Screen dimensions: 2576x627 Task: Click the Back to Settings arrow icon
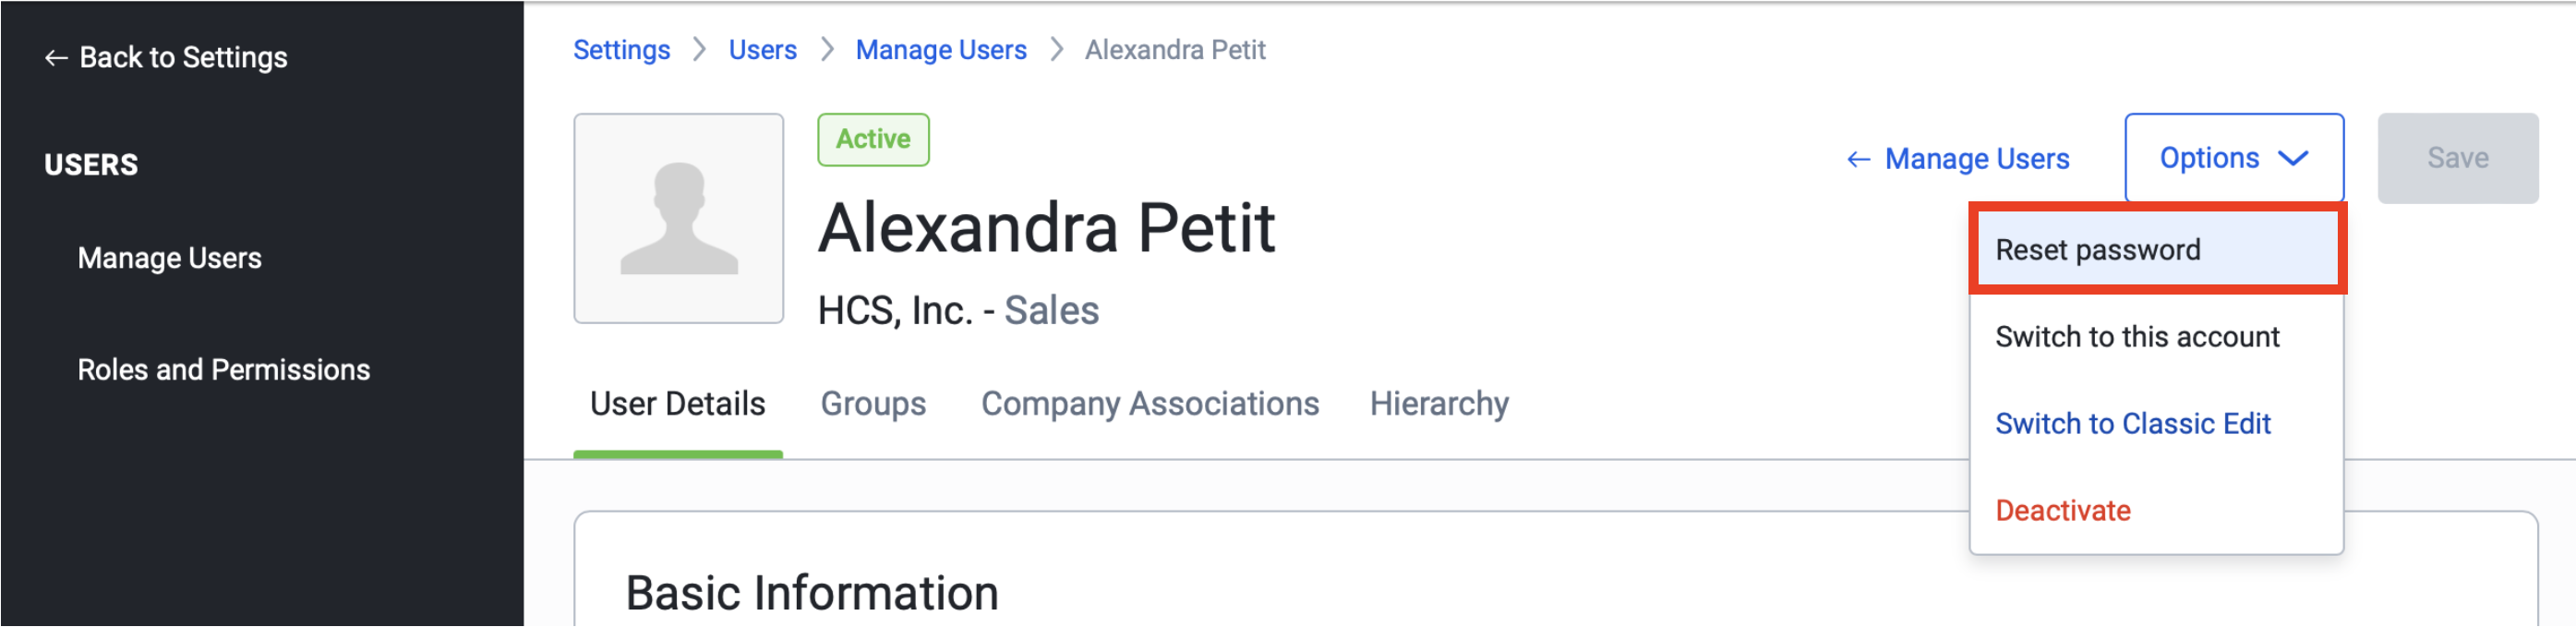point(56,58)
